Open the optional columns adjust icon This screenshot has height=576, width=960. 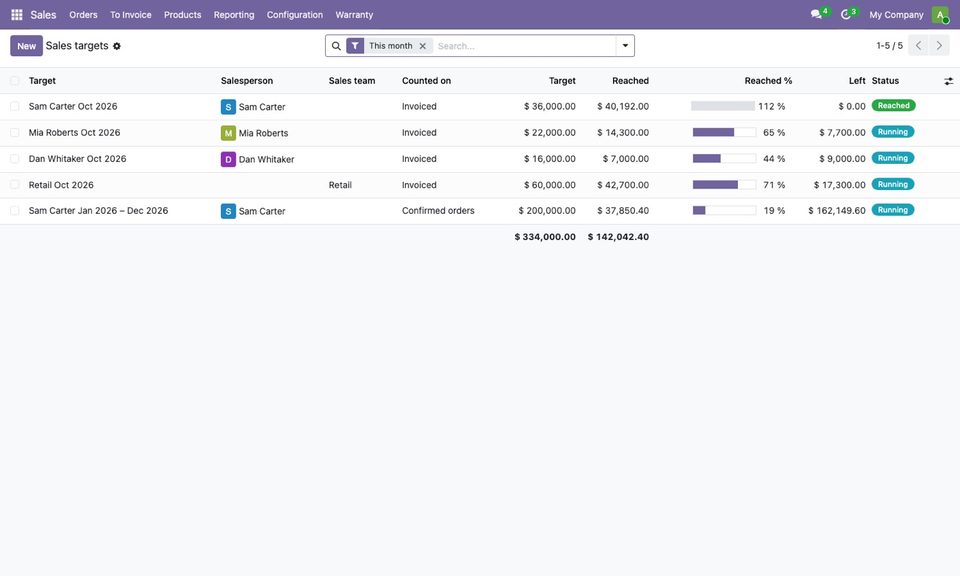click(948, 81)
